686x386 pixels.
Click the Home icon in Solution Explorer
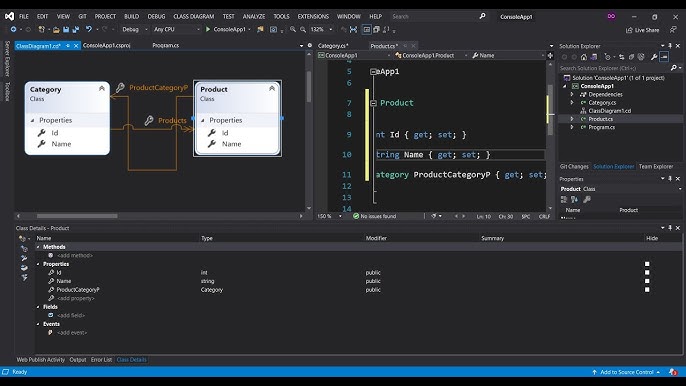584,57
